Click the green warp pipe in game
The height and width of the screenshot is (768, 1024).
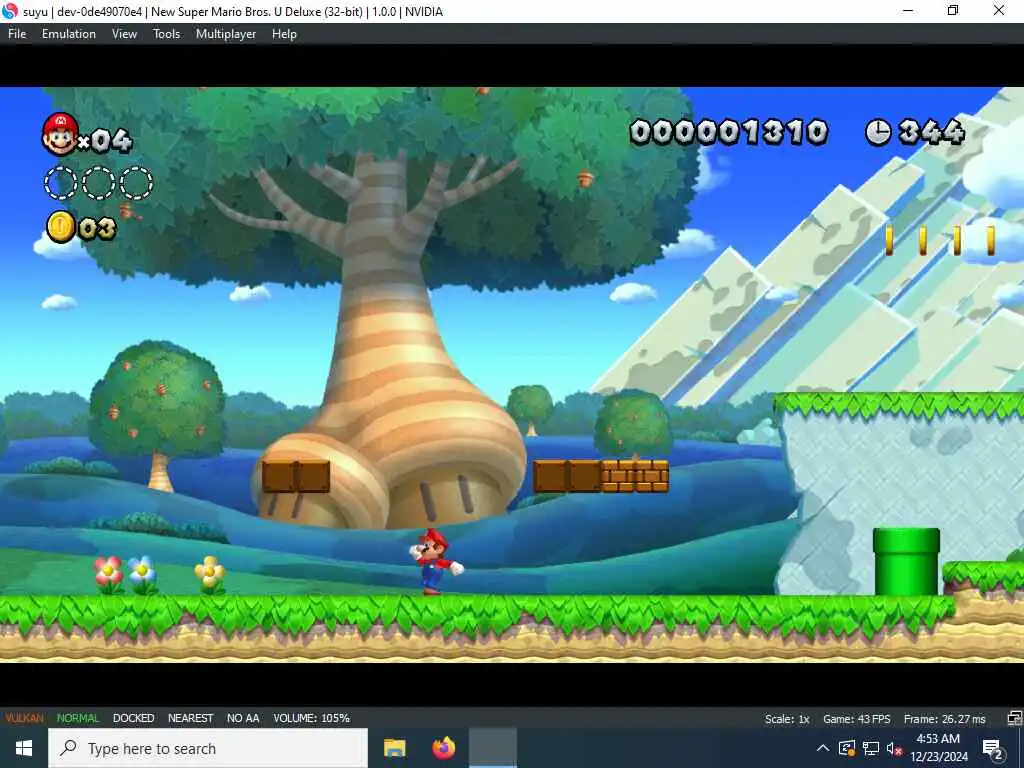(906, 562)
